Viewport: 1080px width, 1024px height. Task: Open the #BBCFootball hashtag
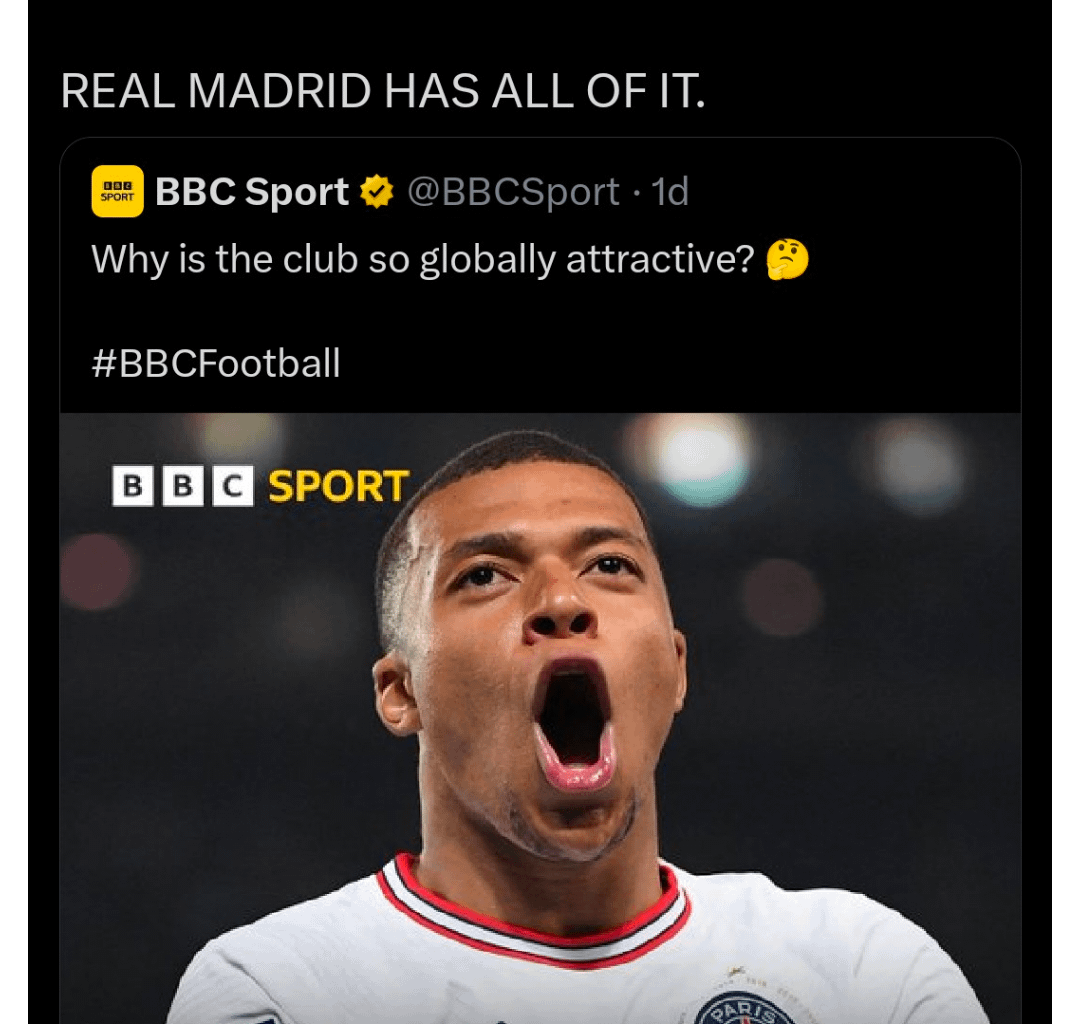(216, 363)
